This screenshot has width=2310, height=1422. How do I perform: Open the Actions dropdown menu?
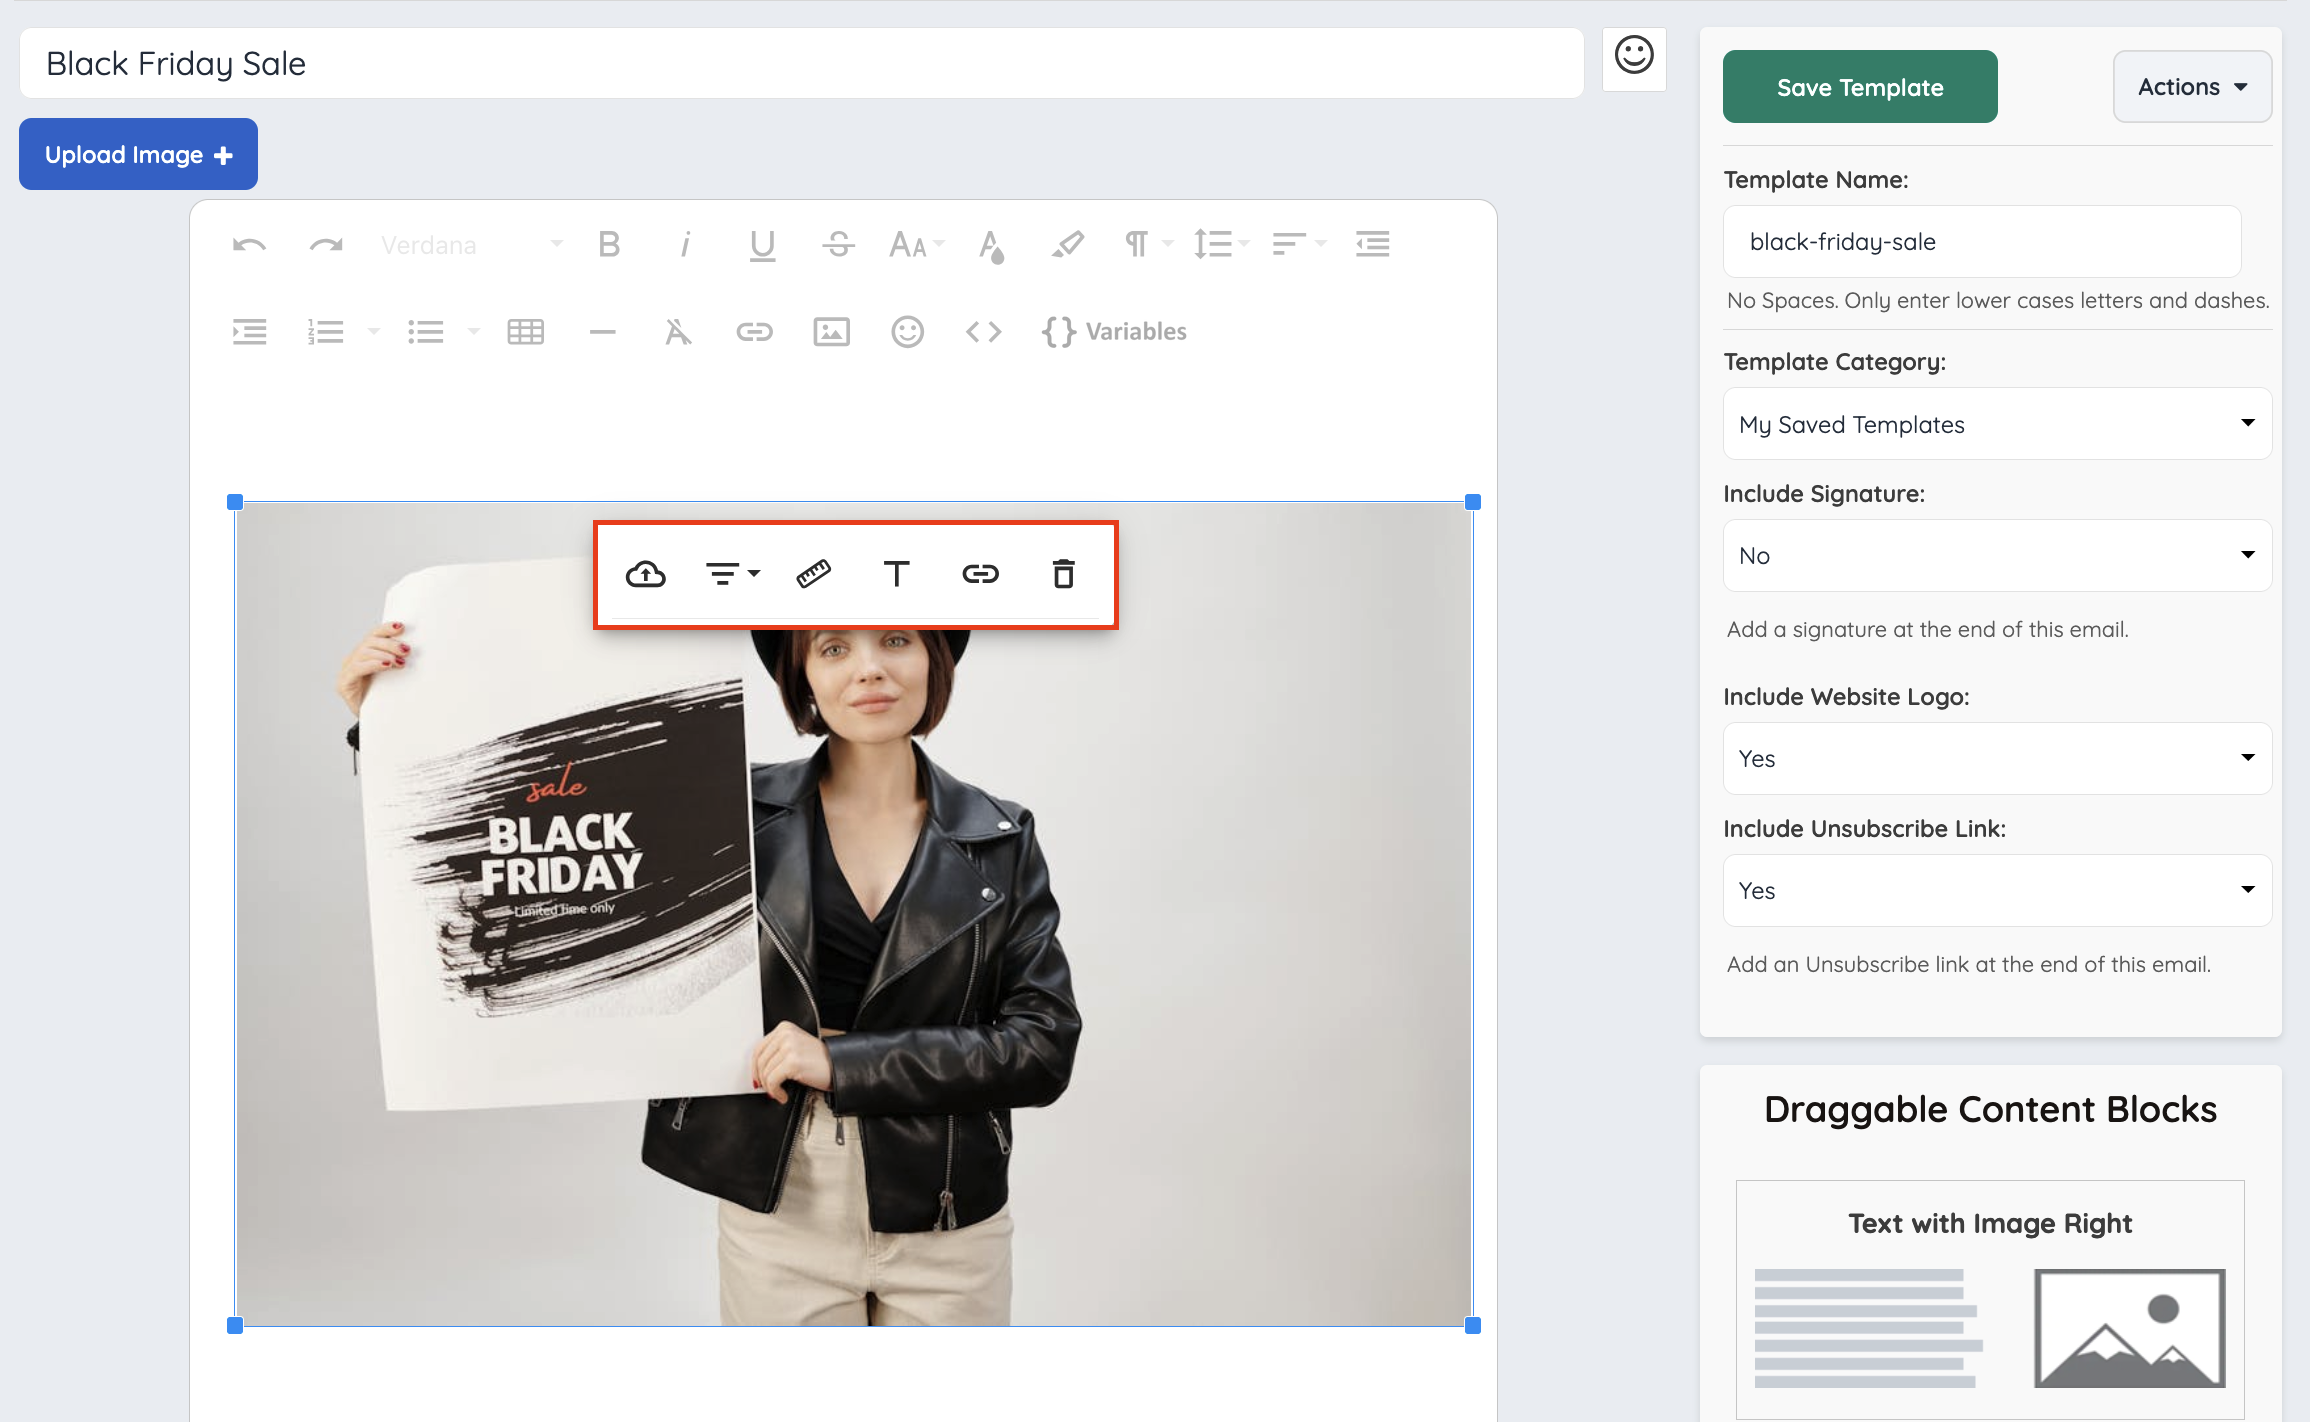pos(2191,87)
